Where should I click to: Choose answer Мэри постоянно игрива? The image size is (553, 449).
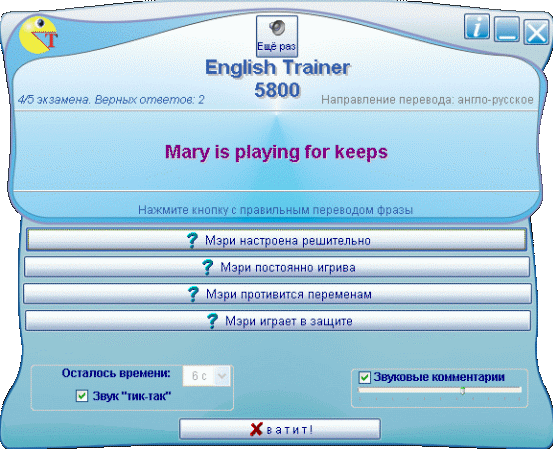pyautogui.click(x=277, y=267)
